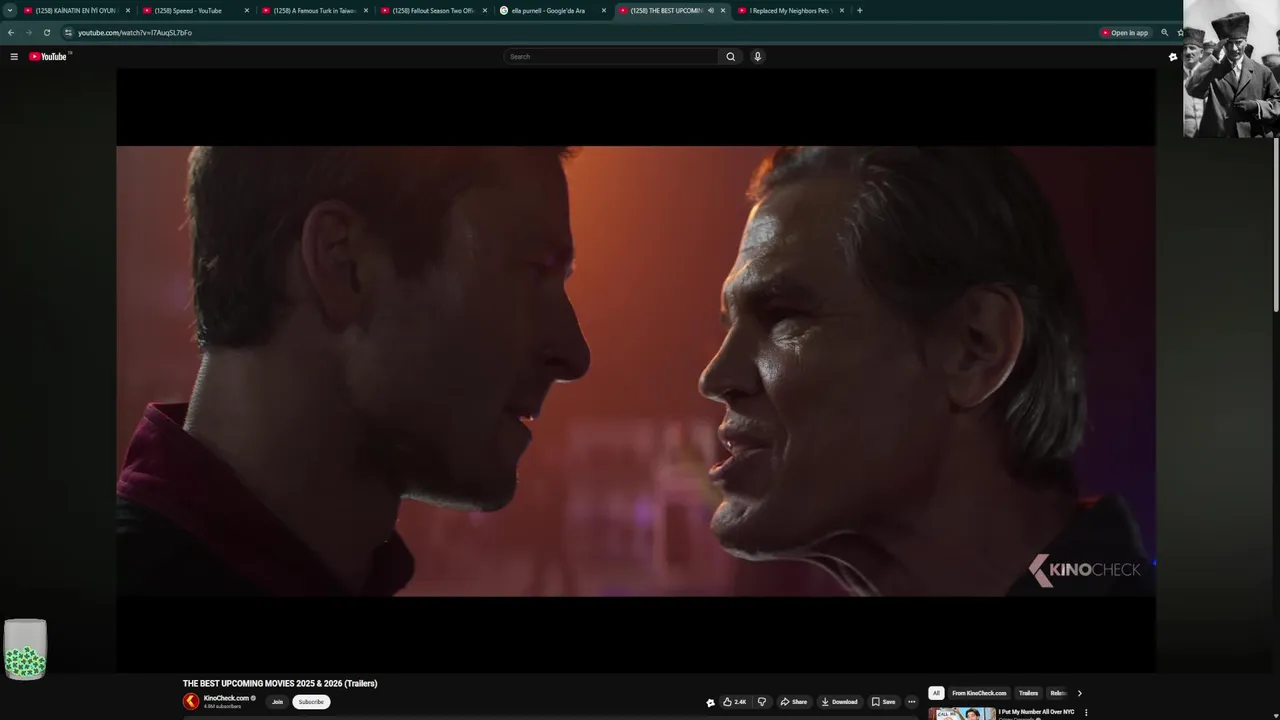Save the video to a playlist
Viewport: 1280px width, 720px height.
pyautogui.click(x=883, y=702)
